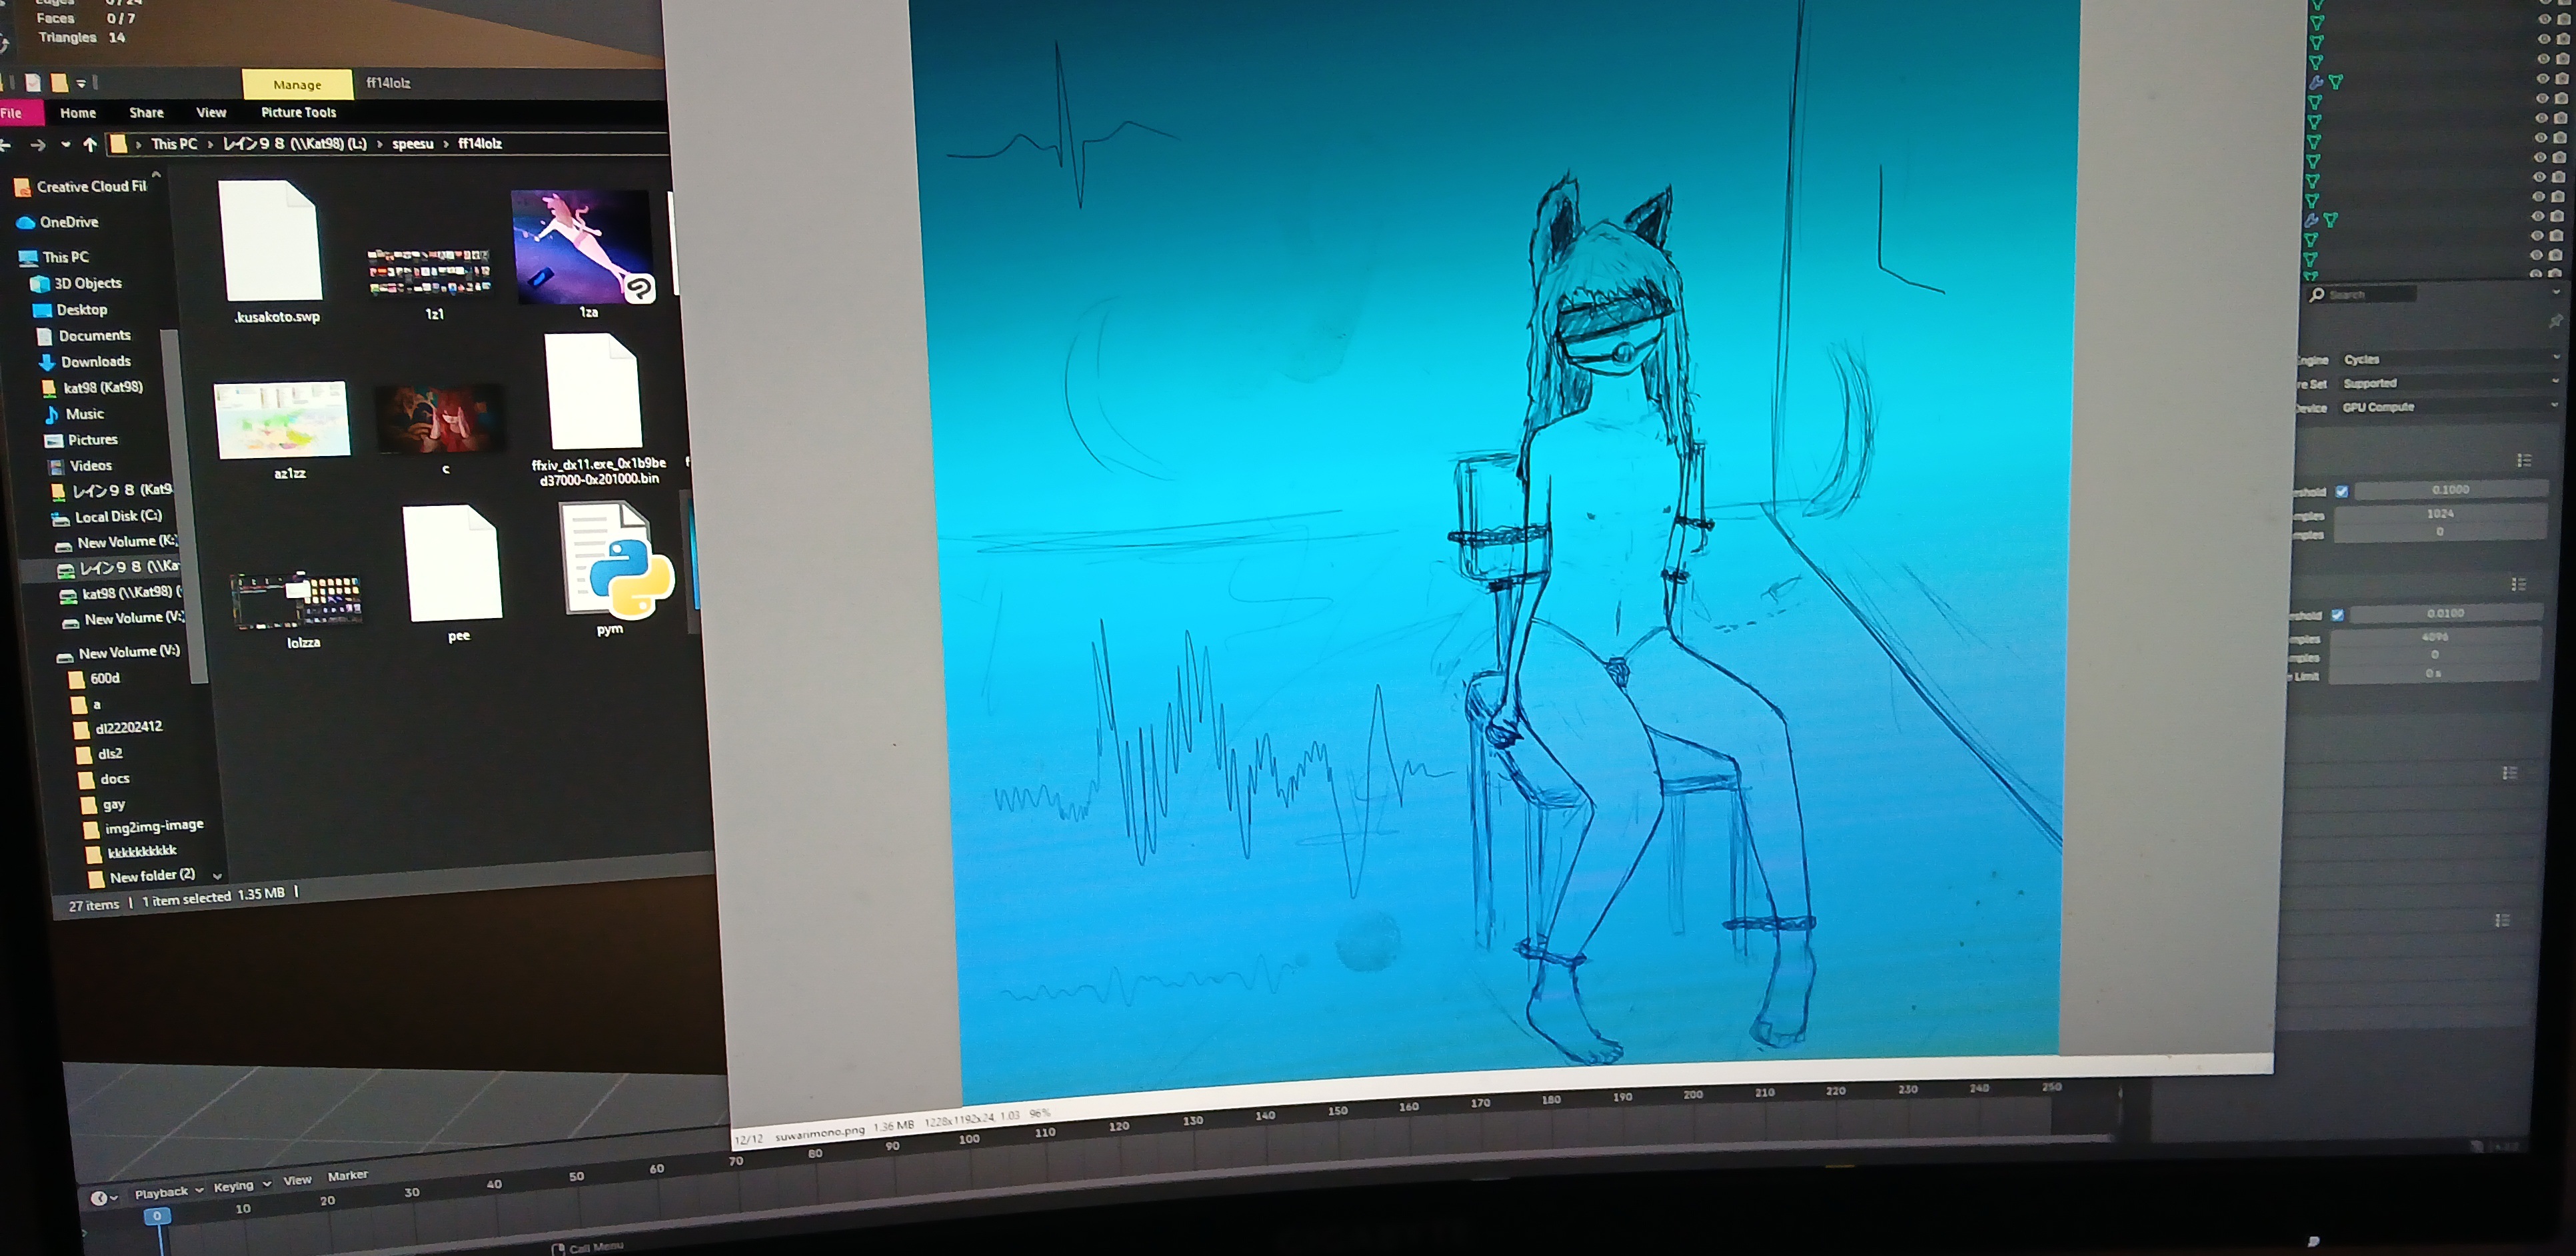
Task: Uncheck the first Noise Threshold checkbox
Action: pos(2341,491)
